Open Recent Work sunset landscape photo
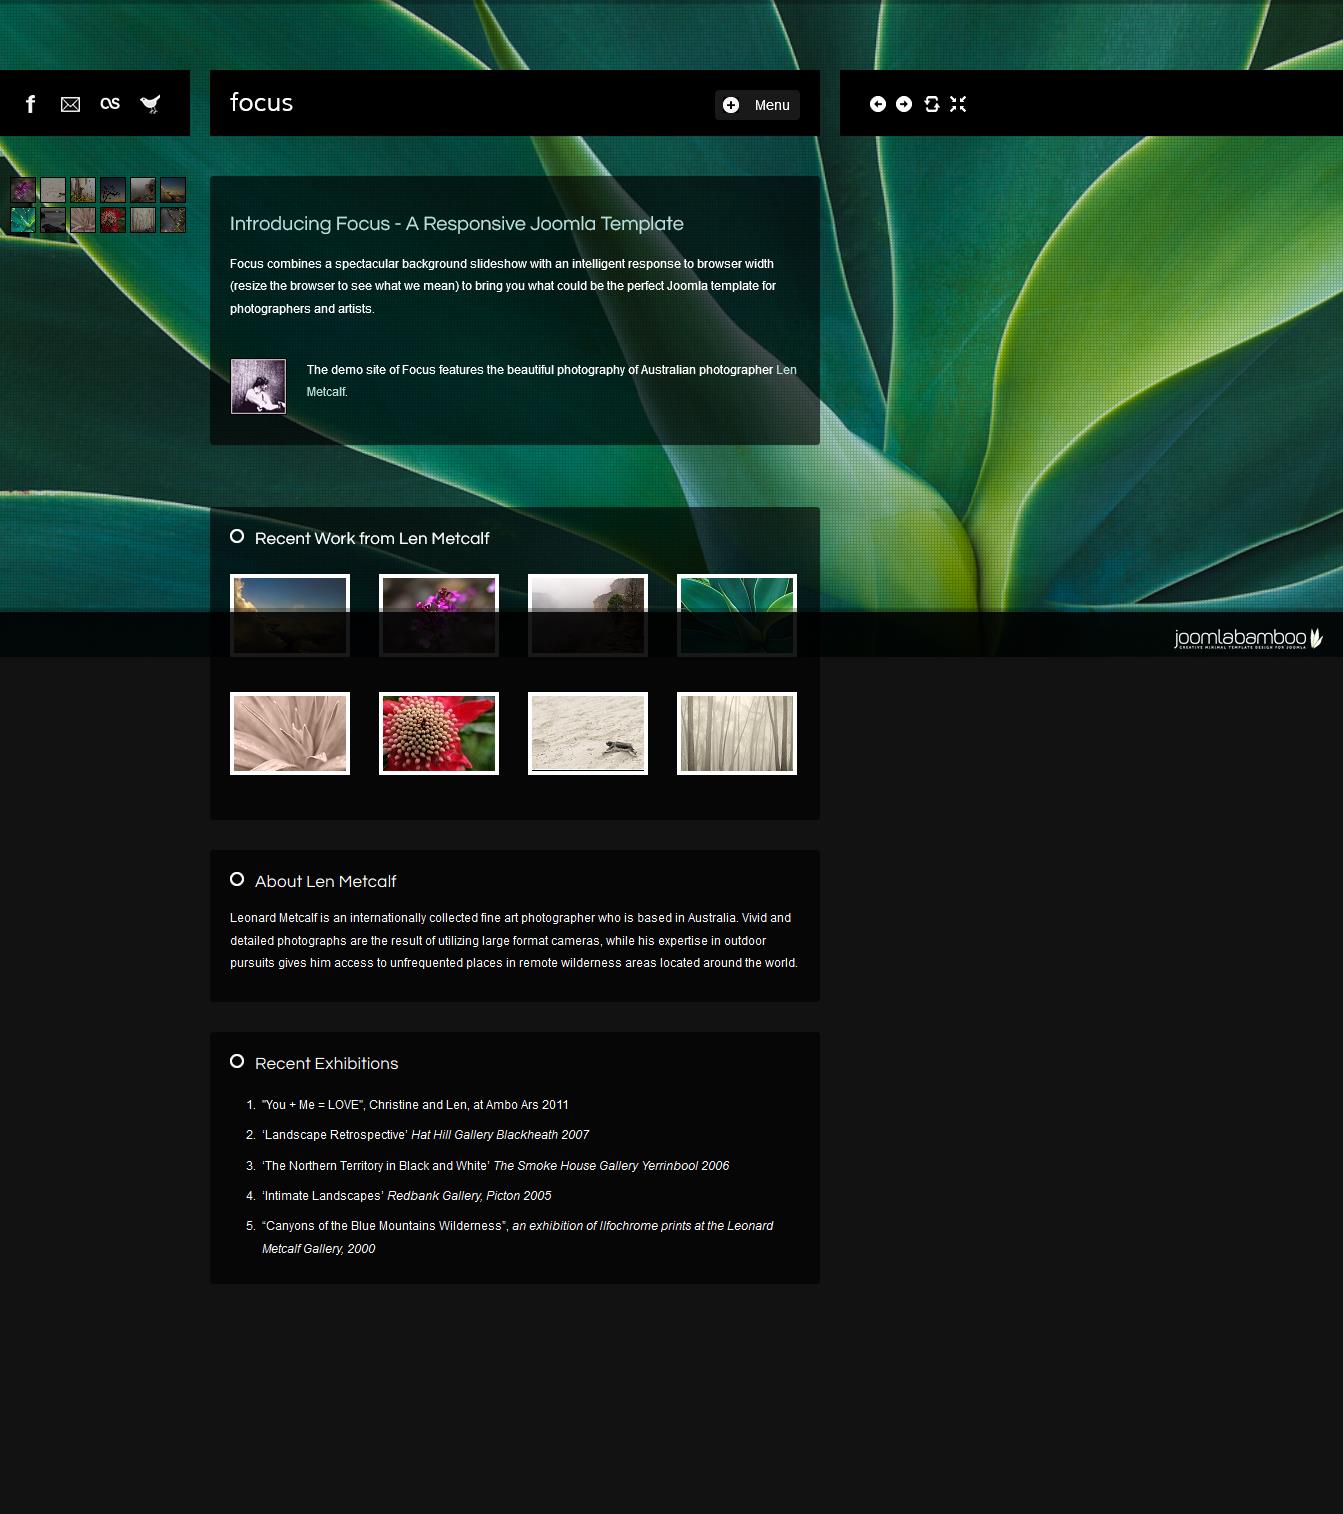 coord(290,615)
